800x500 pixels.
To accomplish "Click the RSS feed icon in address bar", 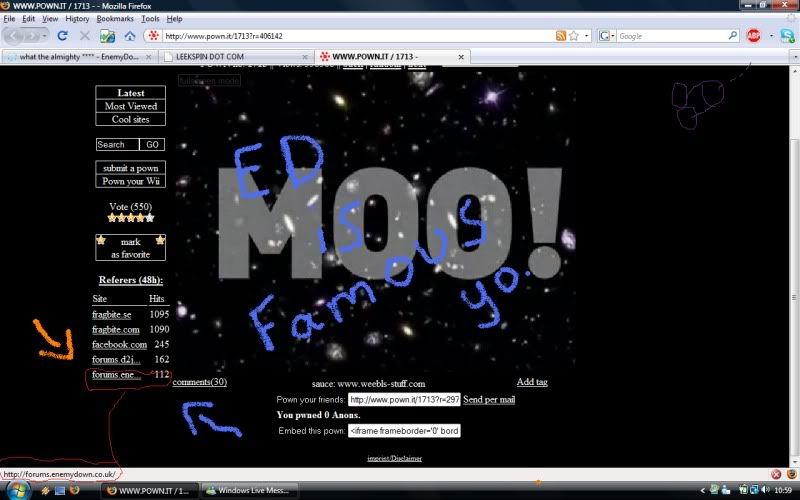I will [560, 36].
